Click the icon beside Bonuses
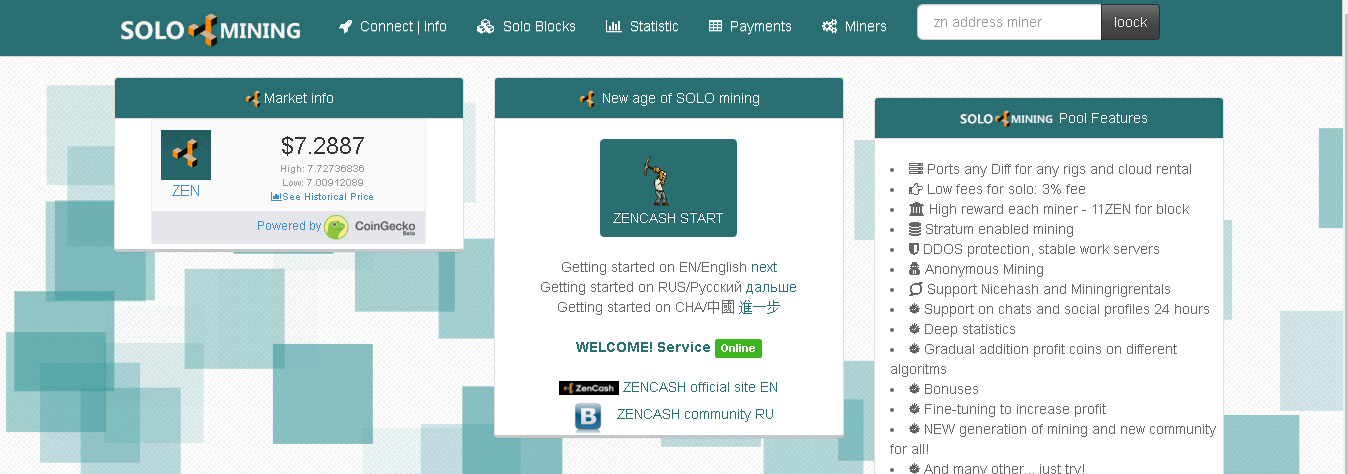The image size is (1348, 474). [914, 389]
